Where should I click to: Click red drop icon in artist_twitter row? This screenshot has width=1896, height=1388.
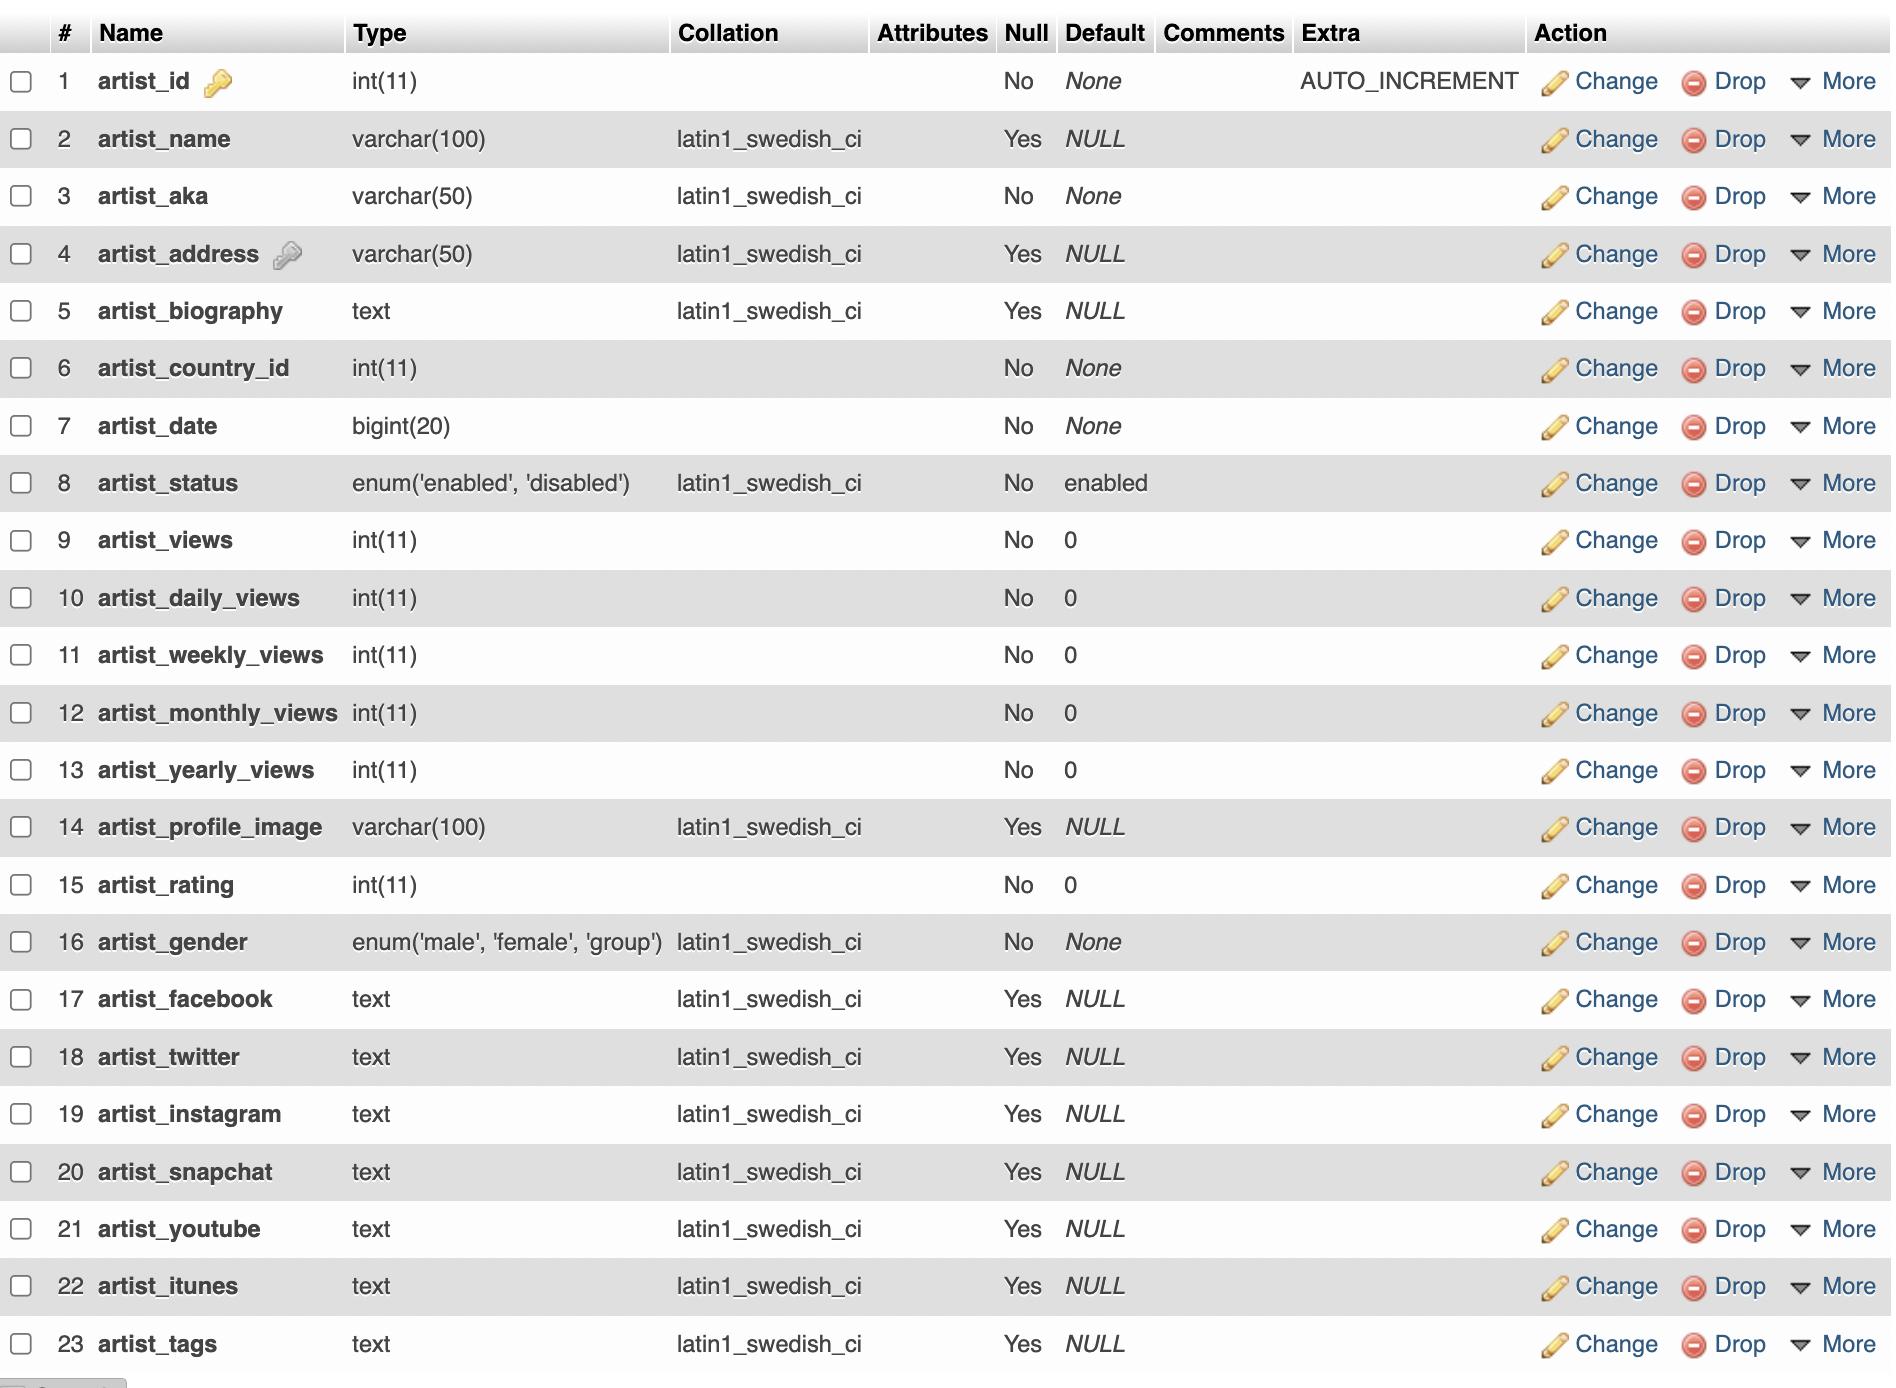point(1693,1059)
